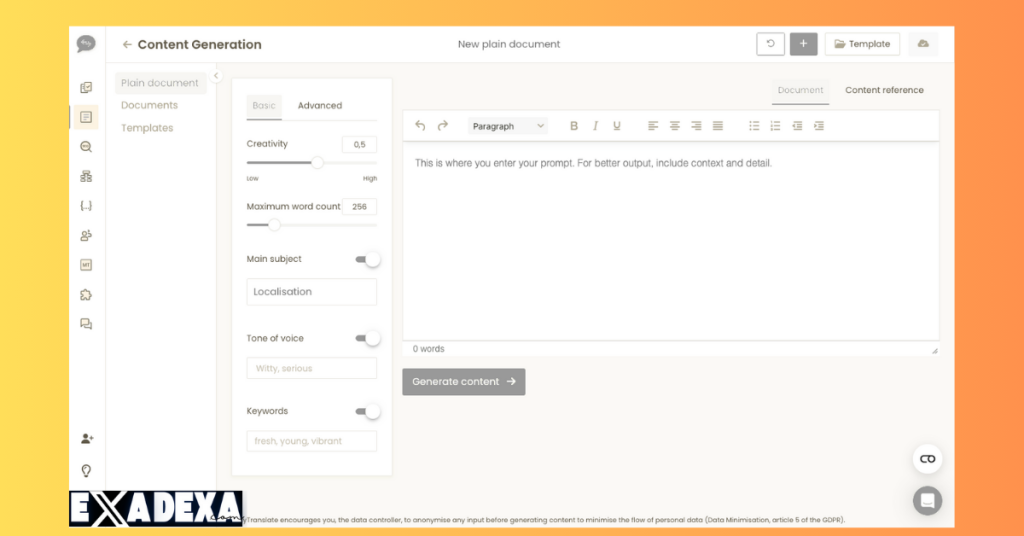Select Plain document in side menu
This screenshot has width=1024, height=536.
(161, 83)
